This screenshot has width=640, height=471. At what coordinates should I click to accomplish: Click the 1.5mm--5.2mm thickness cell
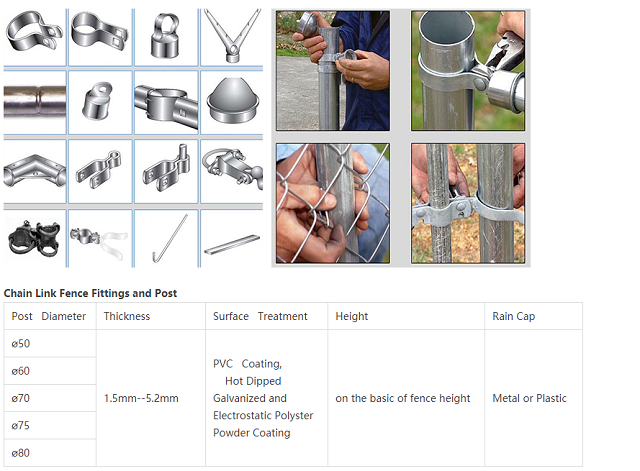[x=151, y=398]
